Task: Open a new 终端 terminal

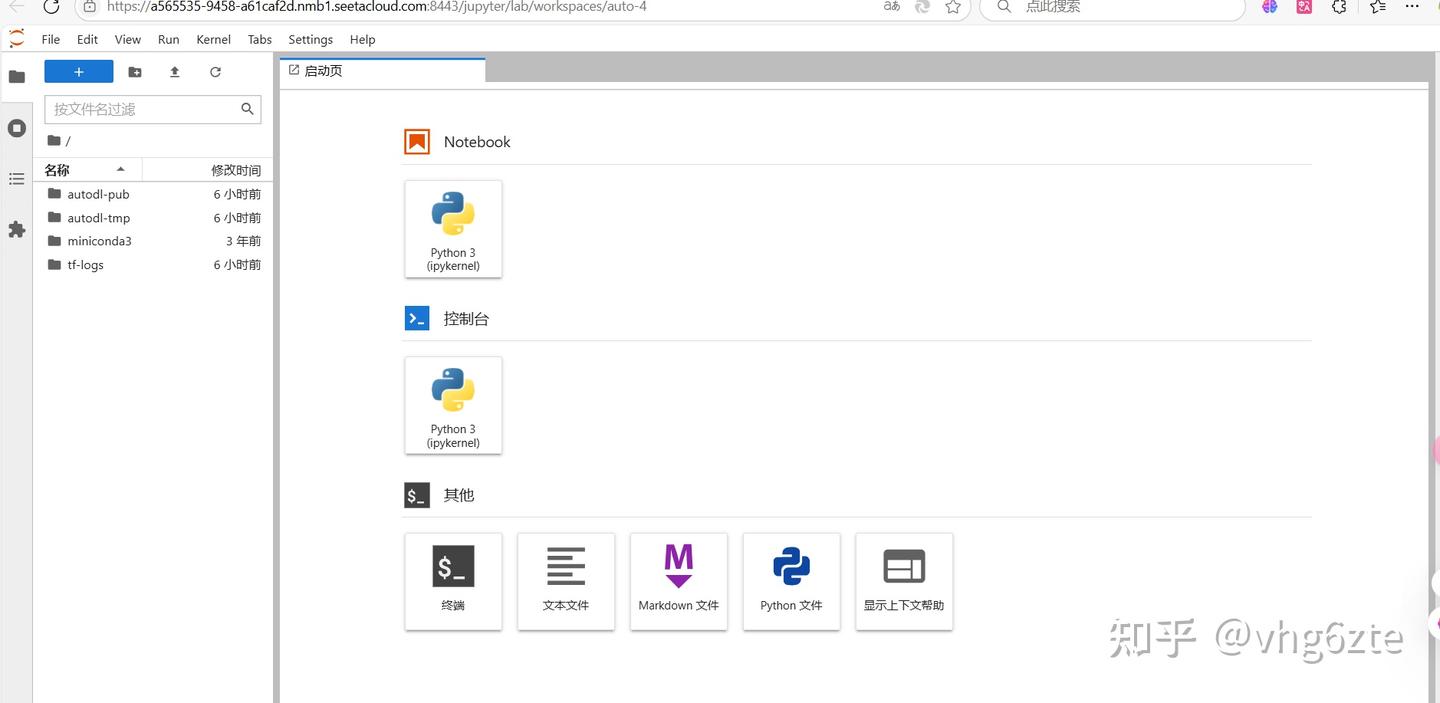Action: click(453, 581)
